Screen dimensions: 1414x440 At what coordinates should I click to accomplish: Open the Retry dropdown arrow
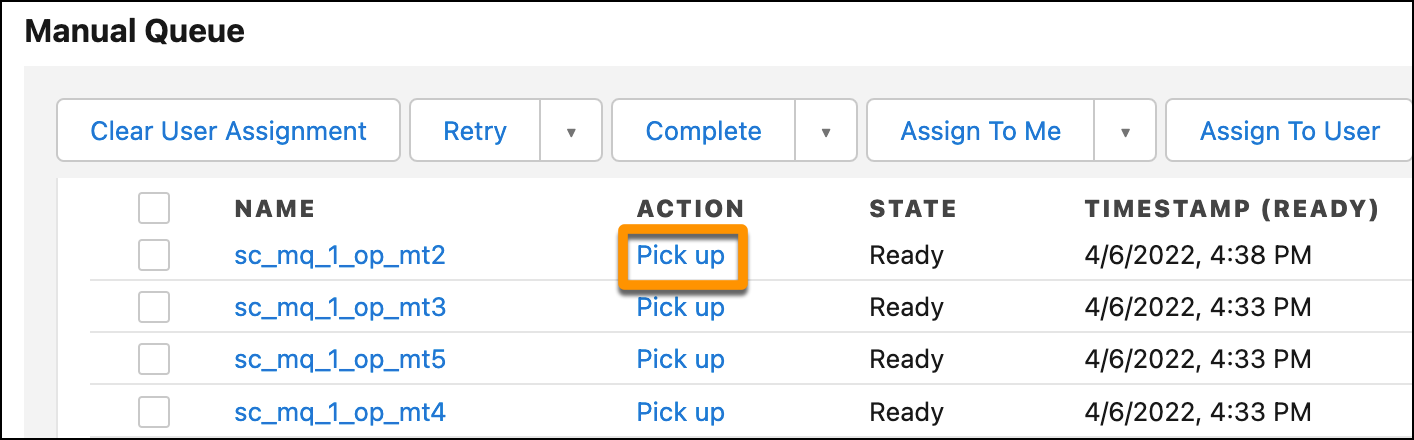click(x=571, y=131)
